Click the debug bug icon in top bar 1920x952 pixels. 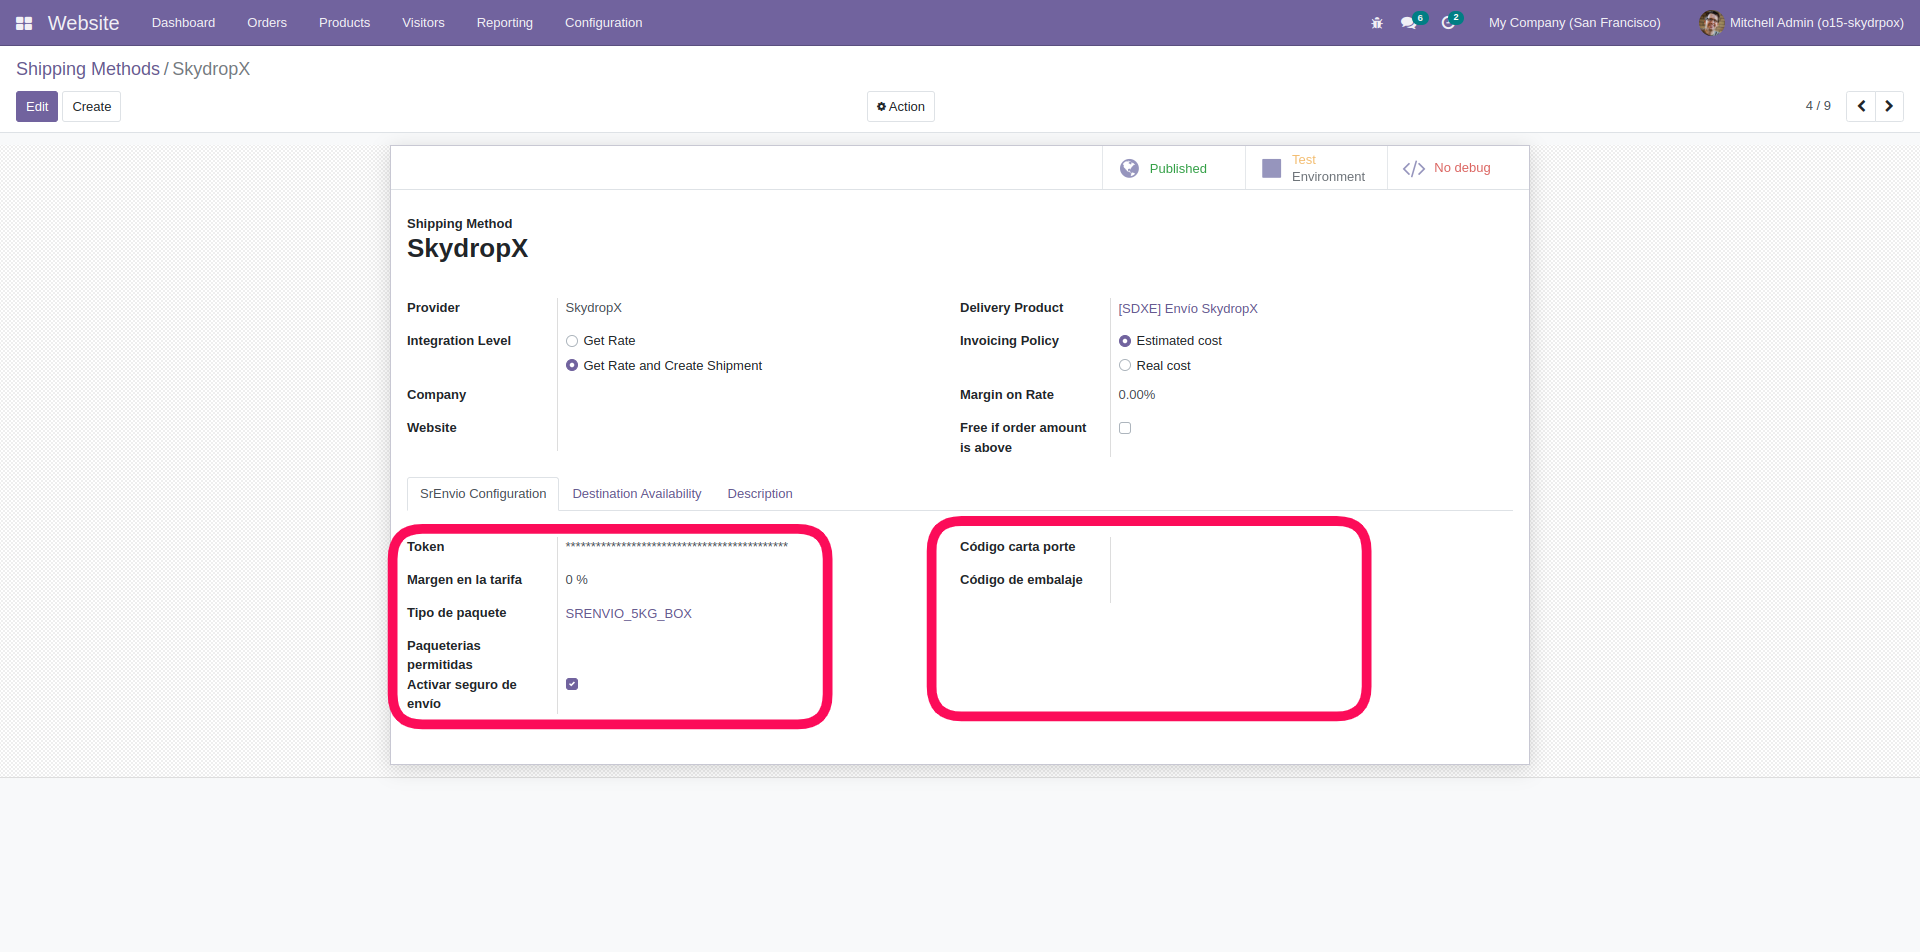click(x=1377, y=23)
